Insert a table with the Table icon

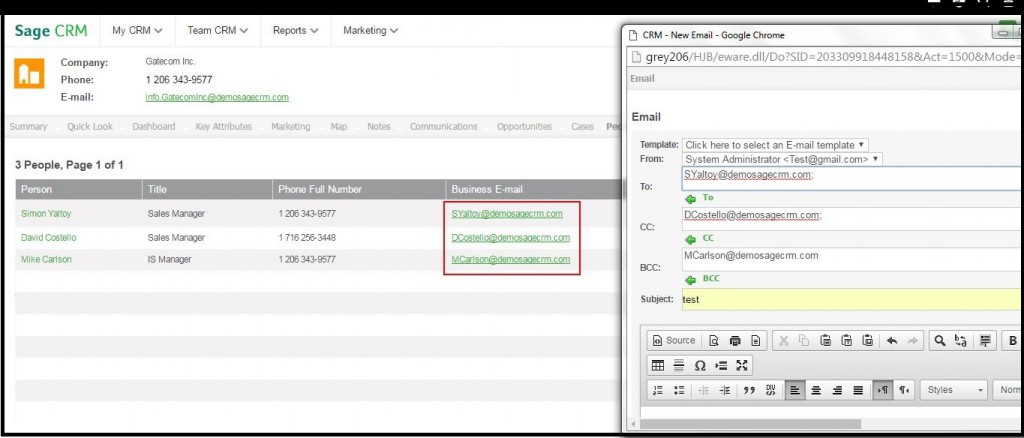point(658,366)
